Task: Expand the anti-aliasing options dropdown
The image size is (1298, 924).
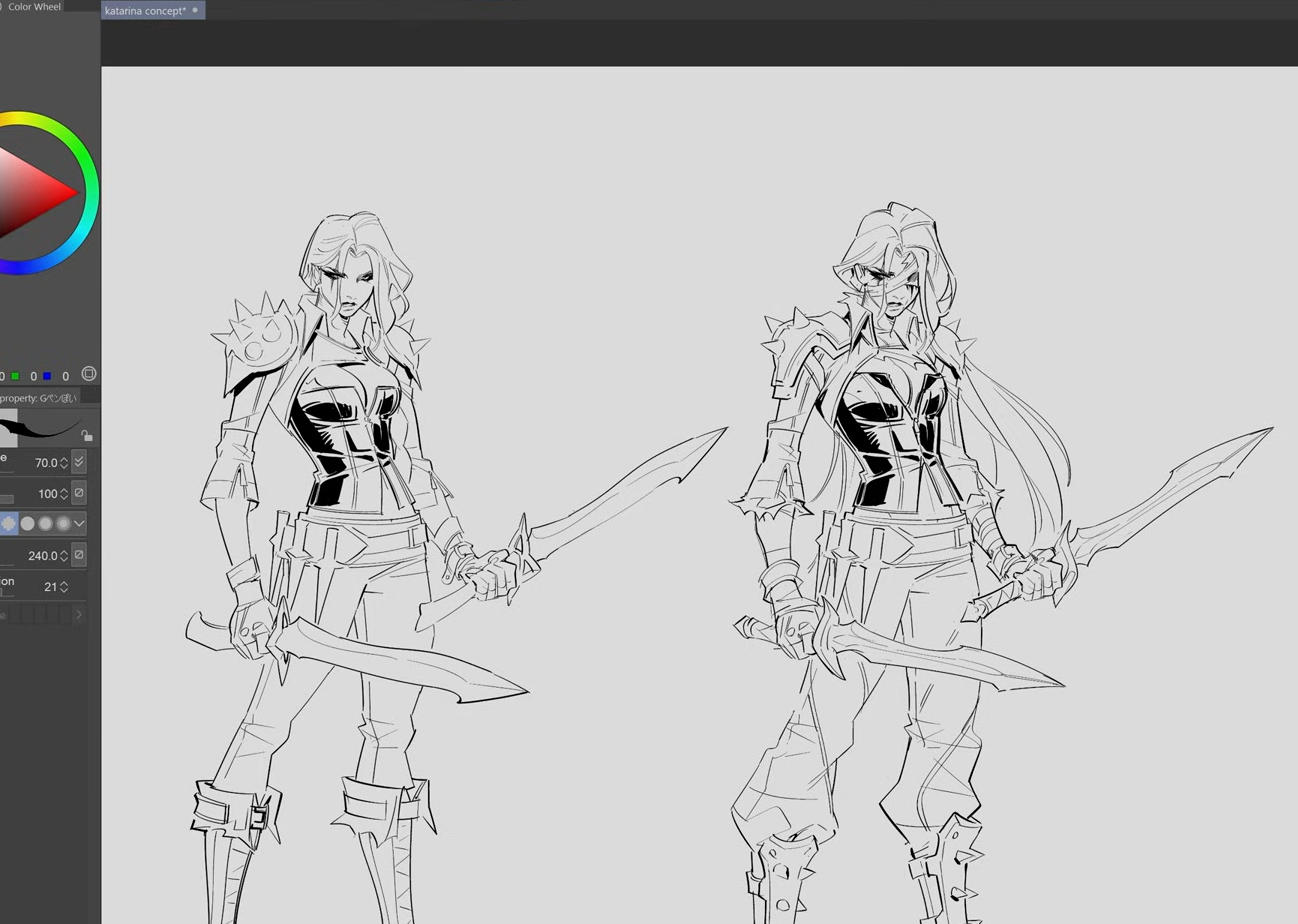Action: (80, 523)
